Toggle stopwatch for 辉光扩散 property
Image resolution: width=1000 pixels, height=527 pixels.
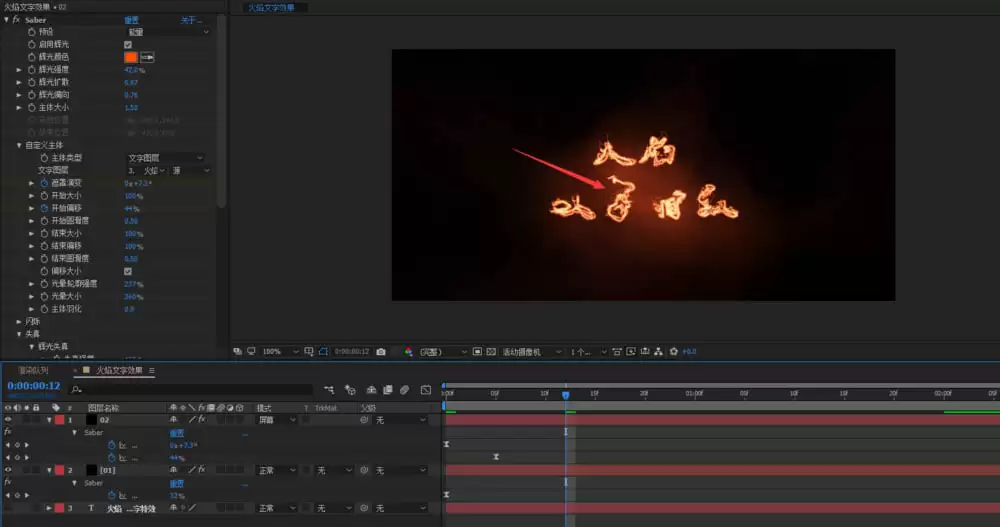[x=31, y=82]
